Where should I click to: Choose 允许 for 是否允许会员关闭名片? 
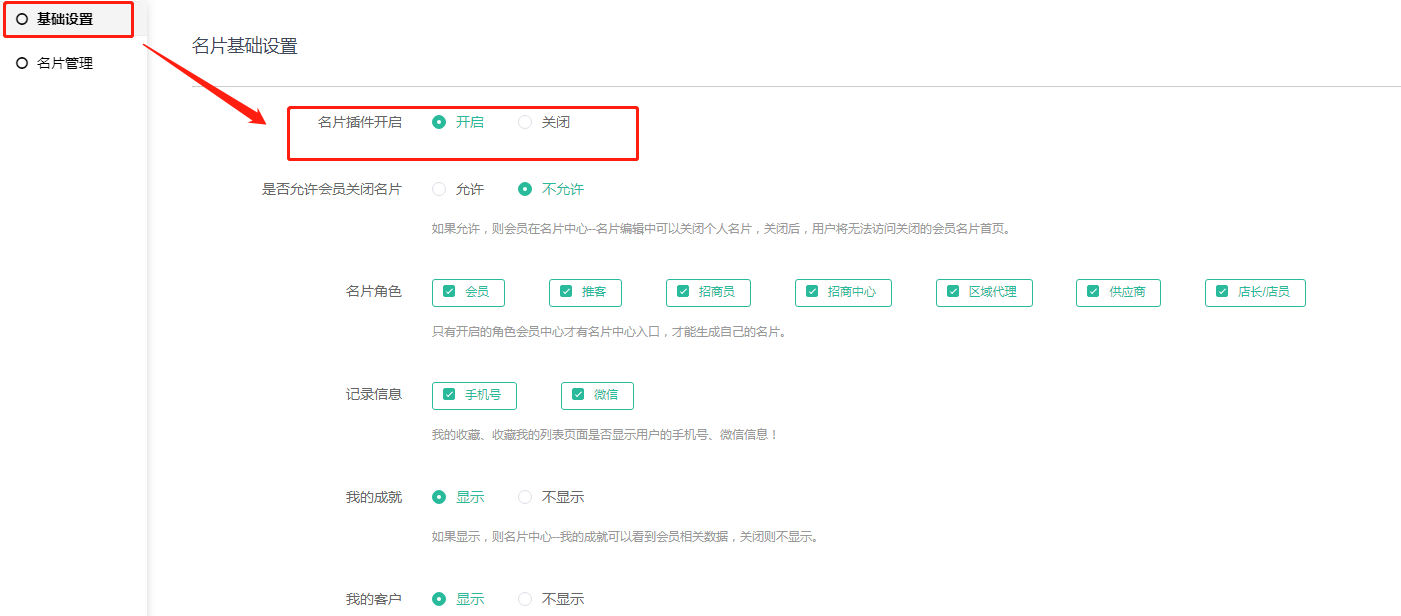coord(439,189)
